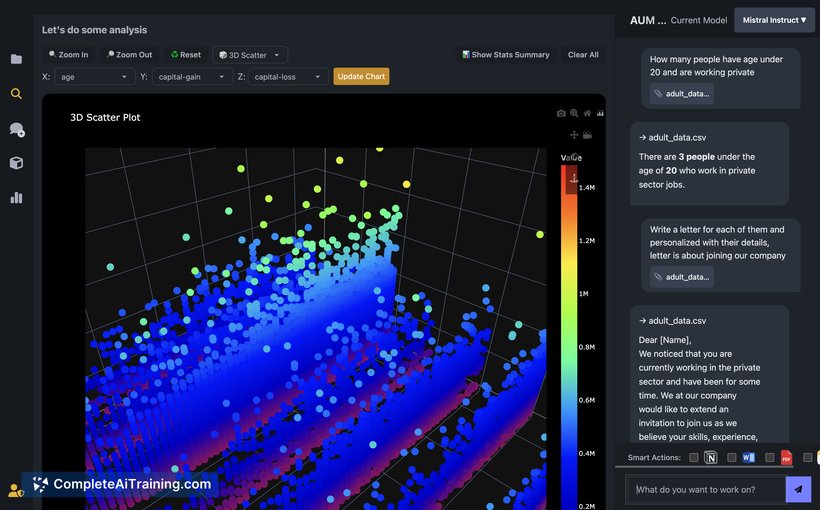
Task: Select the search magnifier sidebar icon
Action: pyautogui.click(x=16, y=94)
